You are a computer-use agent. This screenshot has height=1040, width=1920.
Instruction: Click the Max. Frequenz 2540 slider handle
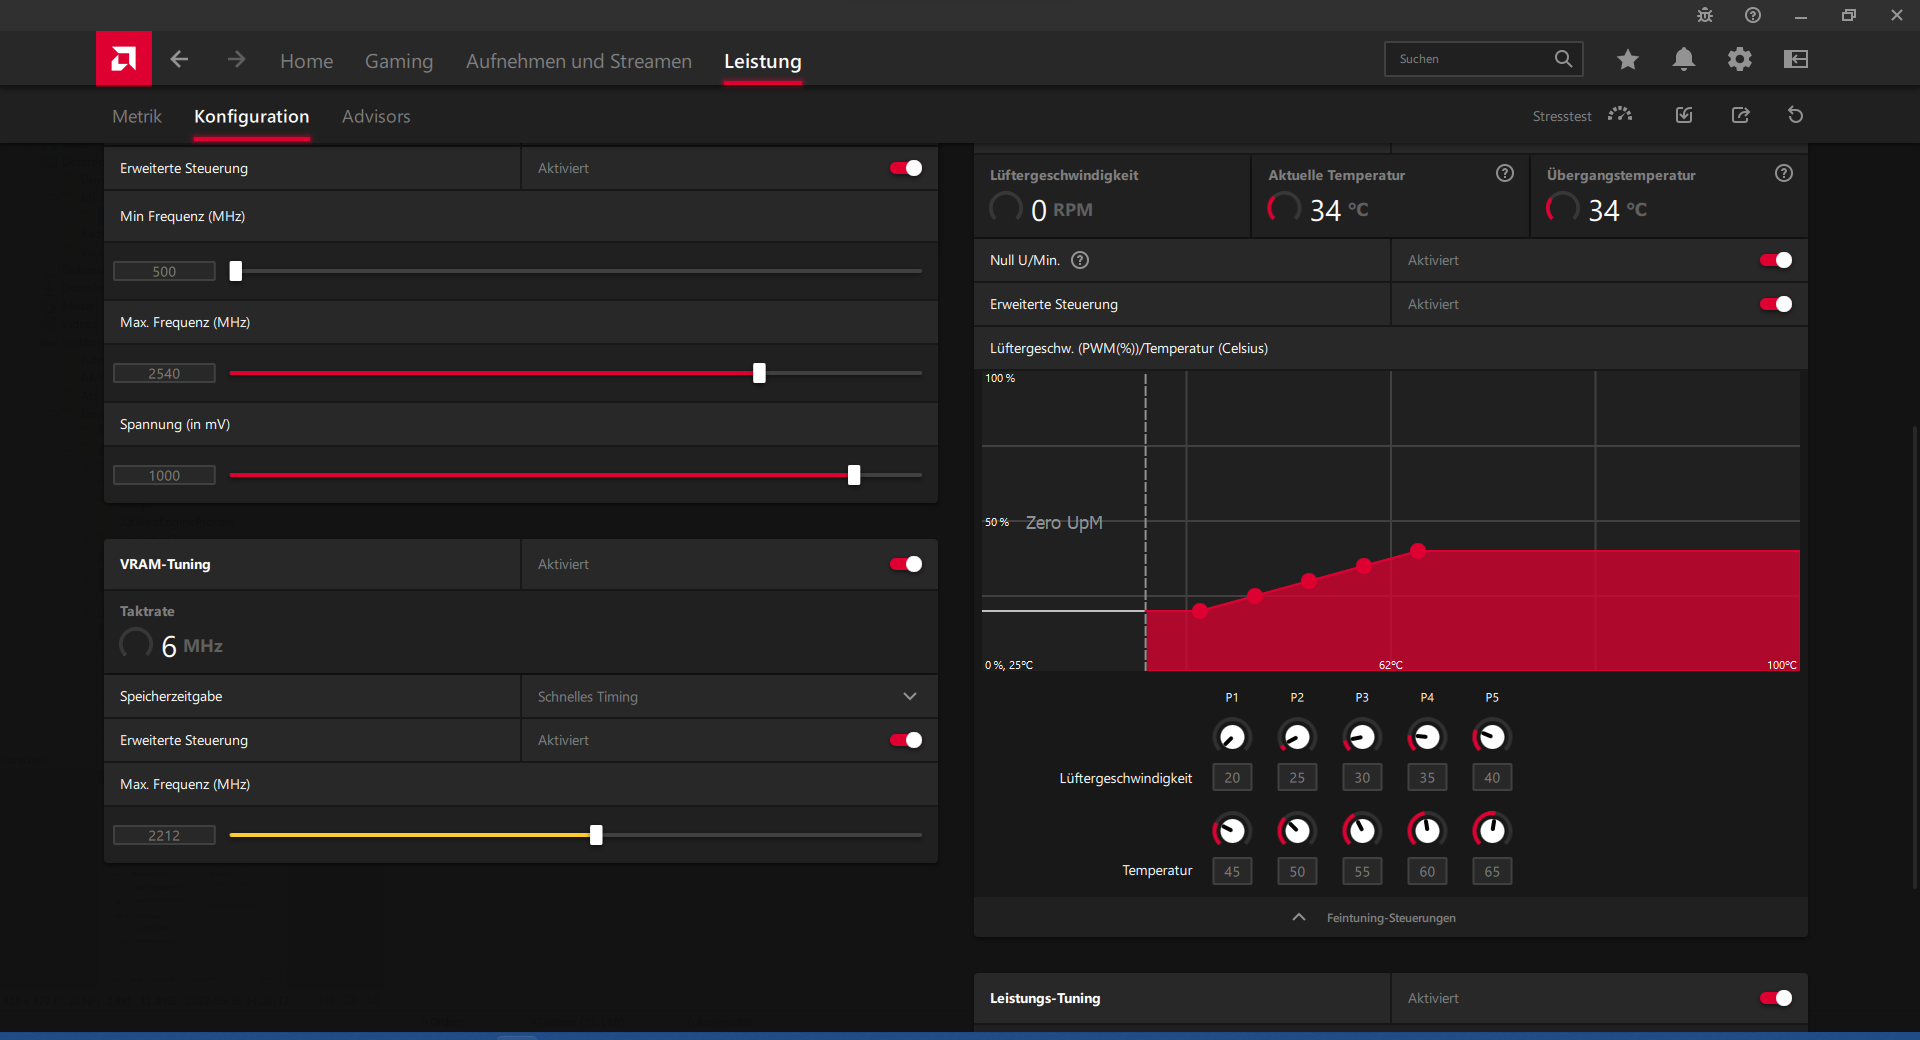[759, 373]
